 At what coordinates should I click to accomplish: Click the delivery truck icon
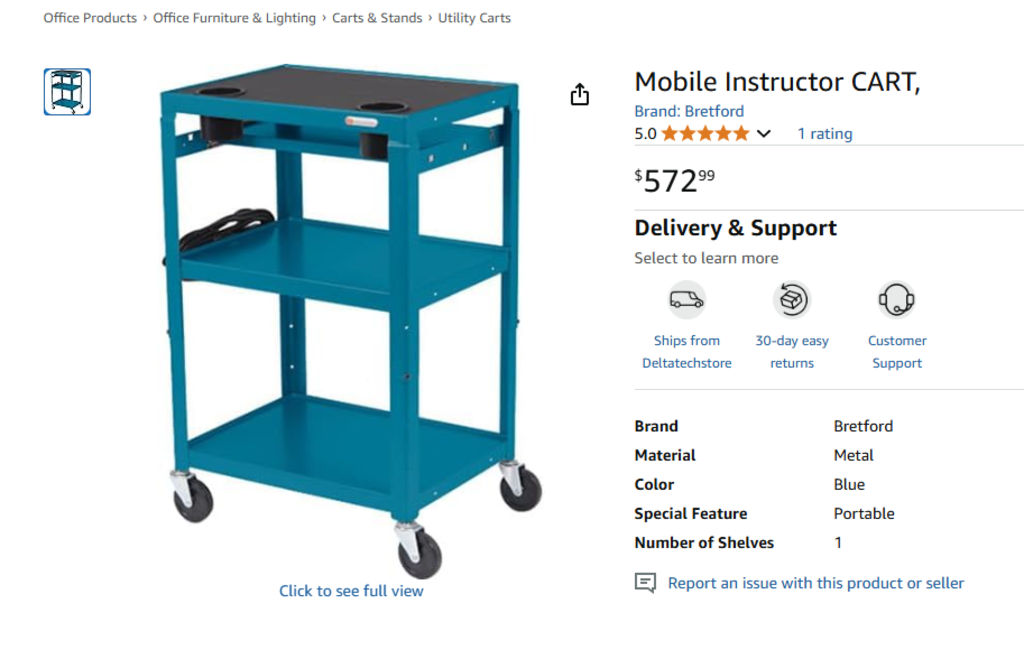687,299
